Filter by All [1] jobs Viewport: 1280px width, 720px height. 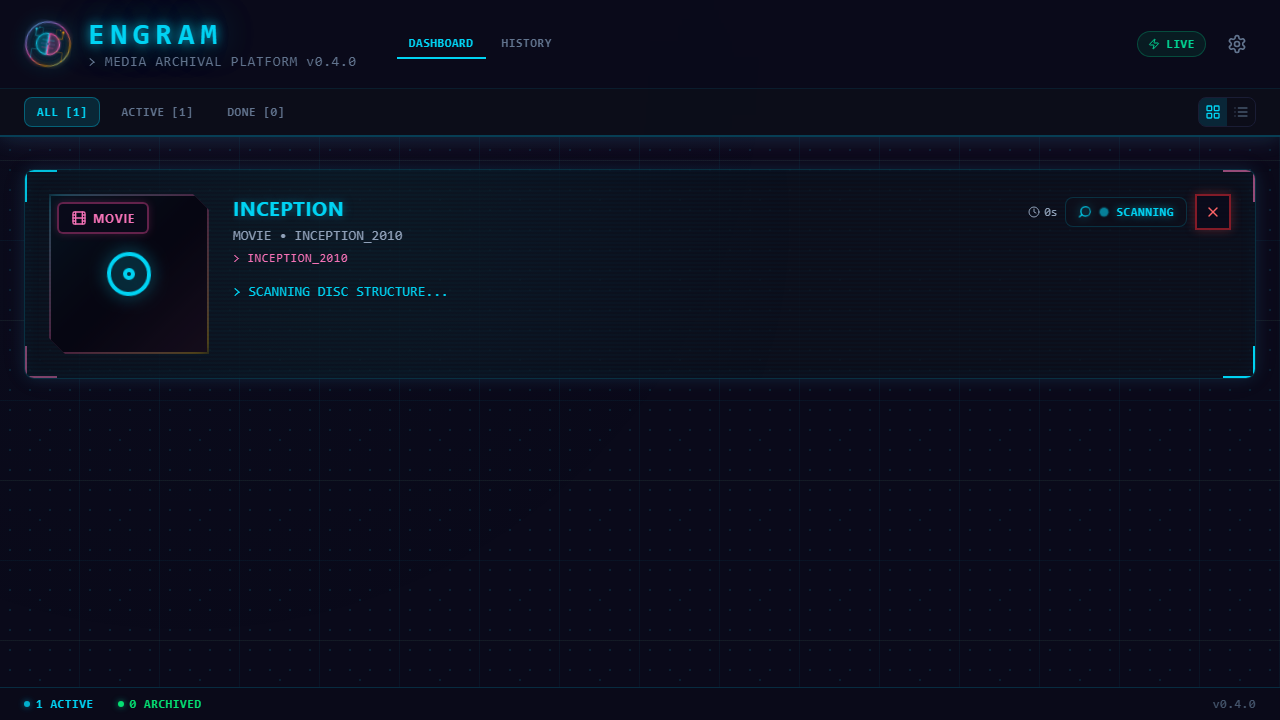(62, 112)
